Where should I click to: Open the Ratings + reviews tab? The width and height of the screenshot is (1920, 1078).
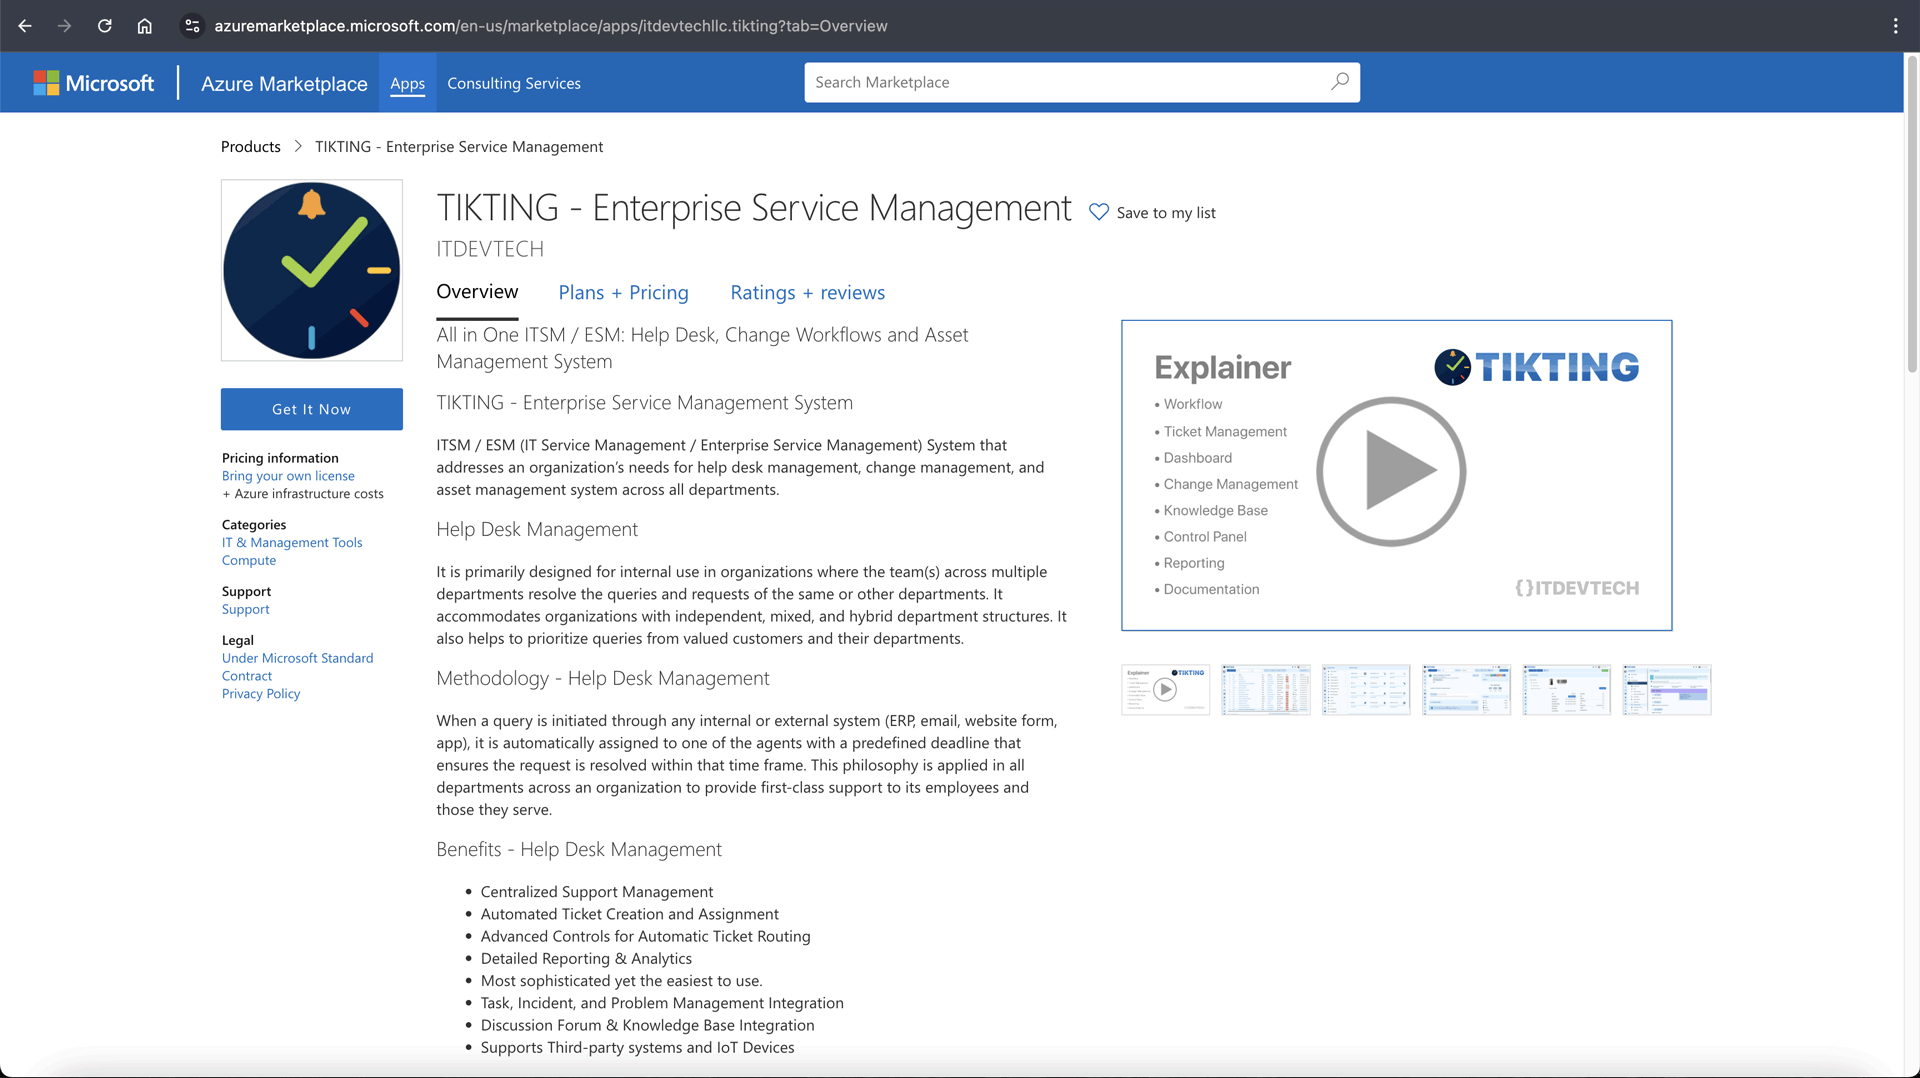point(807,292)
